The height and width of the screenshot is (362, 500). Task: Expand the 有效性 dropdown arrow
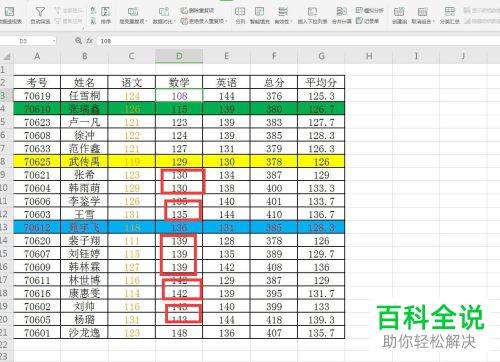pyautogui.click(x=291, y=22)
